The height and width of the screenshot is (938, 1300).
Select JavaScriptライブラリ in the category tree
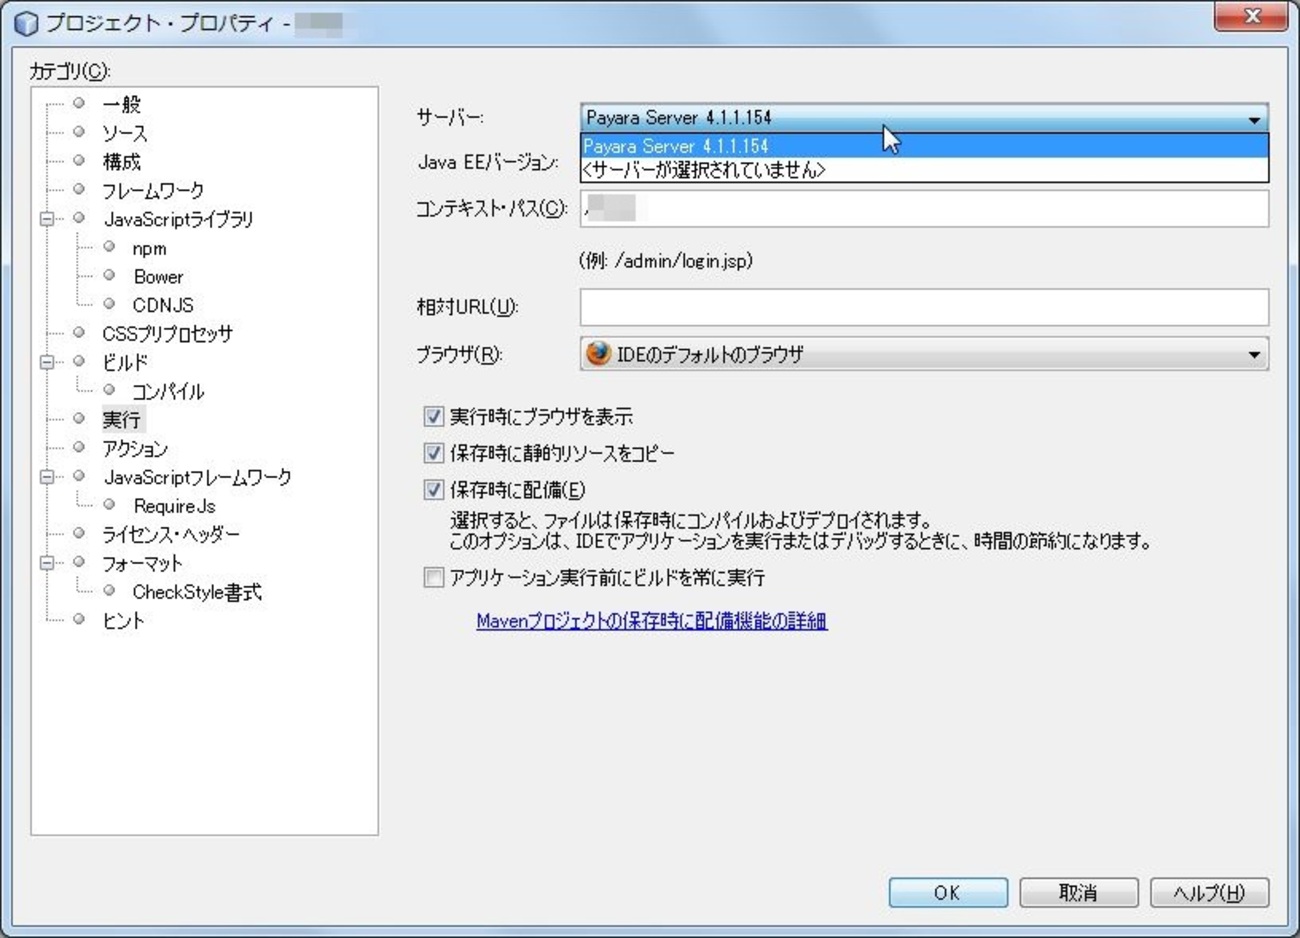point(178,219)
